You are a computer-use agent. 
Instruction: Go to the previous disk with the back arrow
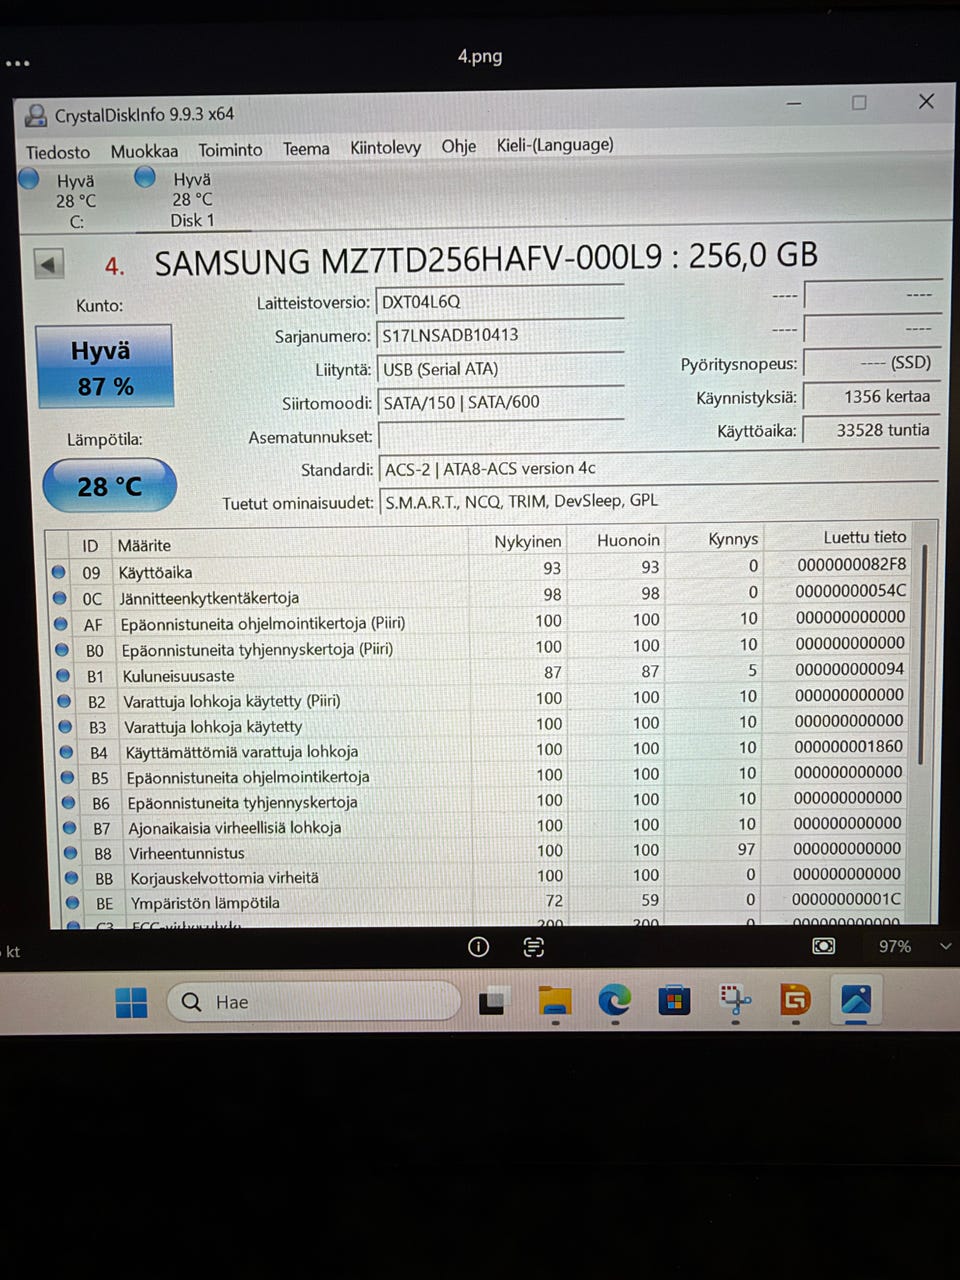point(48,265)
